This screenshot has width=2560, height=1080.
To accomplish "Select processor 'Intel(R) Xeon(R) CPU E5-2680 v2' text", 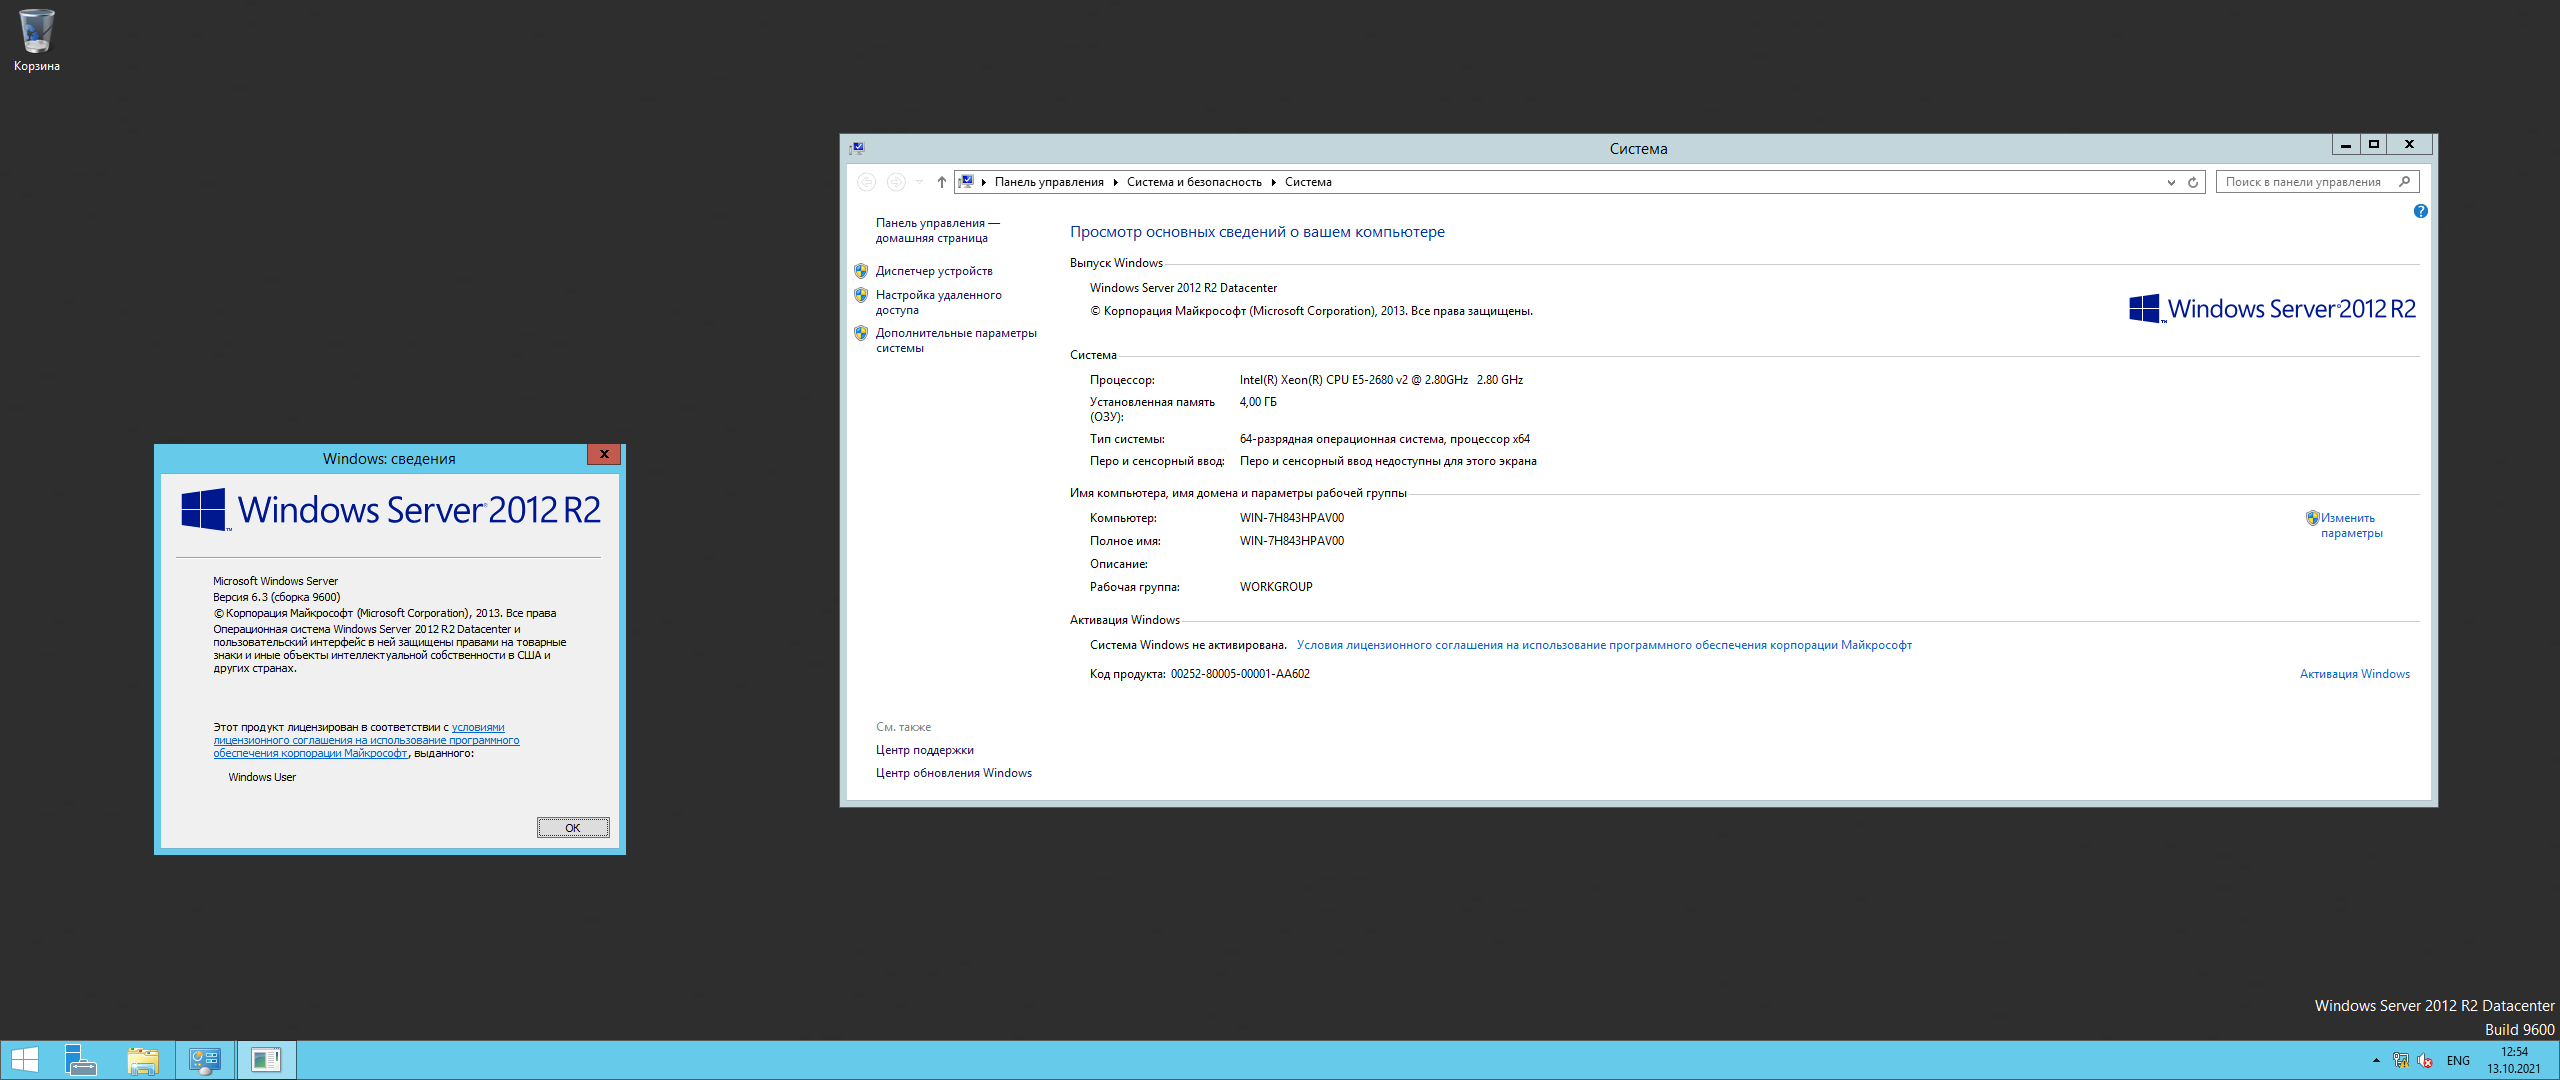I will click(1324, 380).
